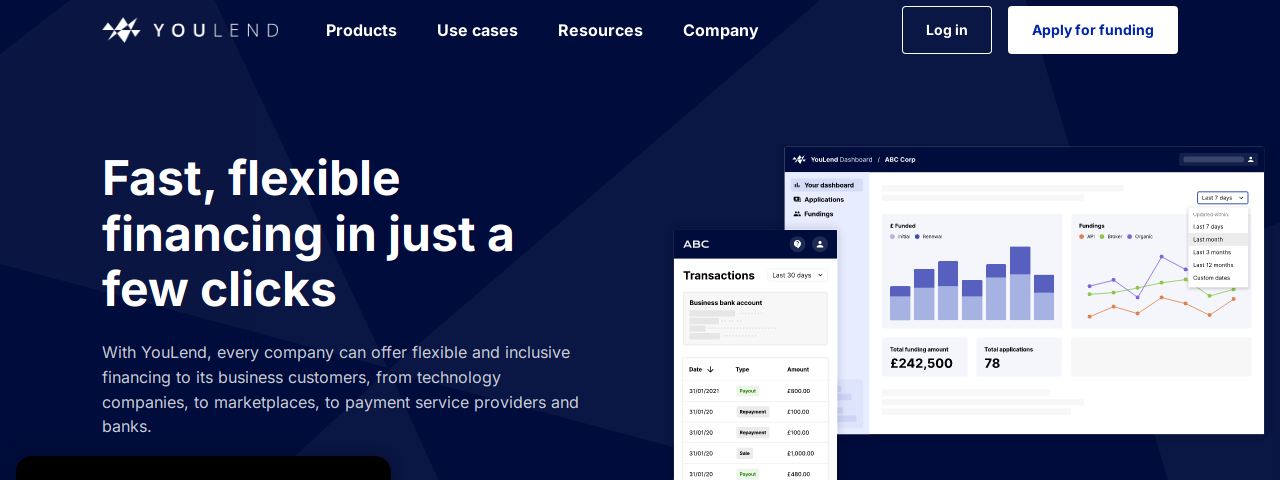Image resolution: width=1280 pixels, height=480 pixels.
Task: Click the Organic legend color dot
Action: [1129, 236]
